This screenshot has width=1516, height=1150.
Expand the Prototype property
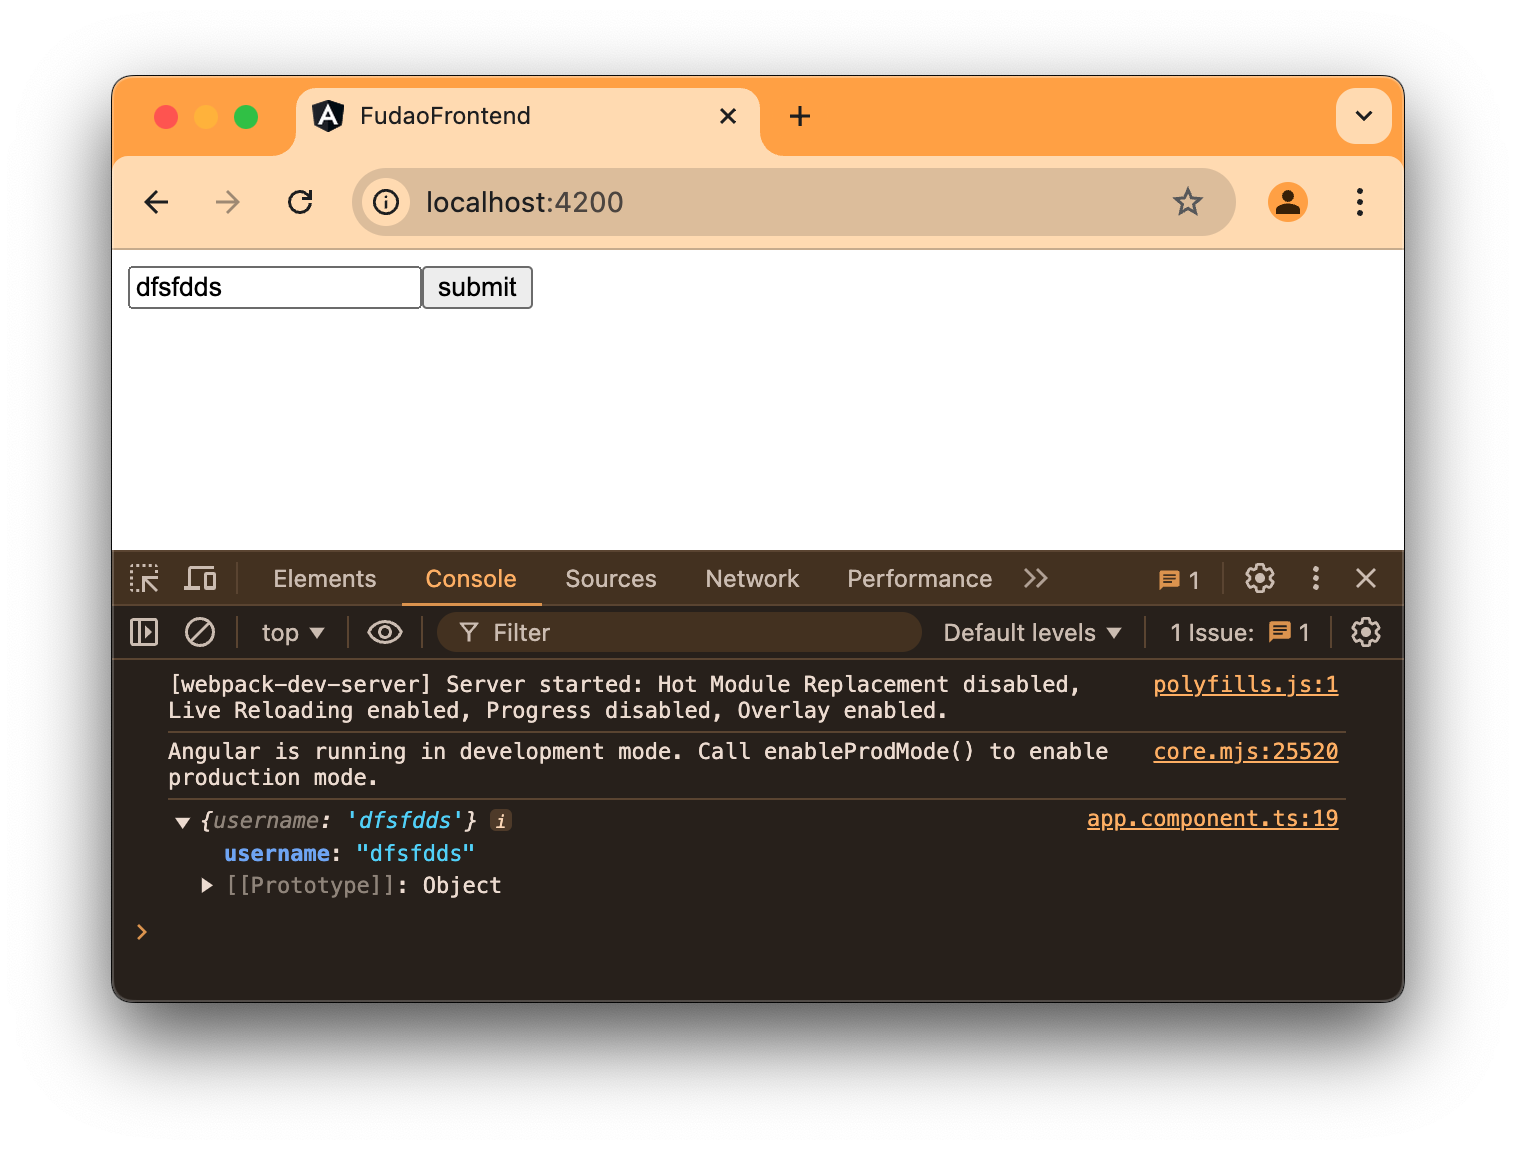coord(207,885)
